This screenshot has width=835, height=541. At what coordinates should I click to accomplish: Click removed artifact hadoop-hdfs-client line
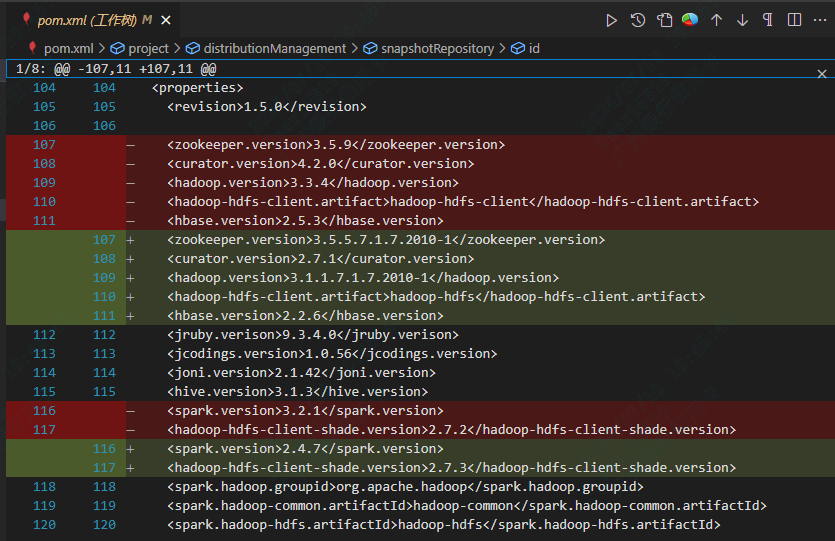pyautogui.click(x=463, y=202)
